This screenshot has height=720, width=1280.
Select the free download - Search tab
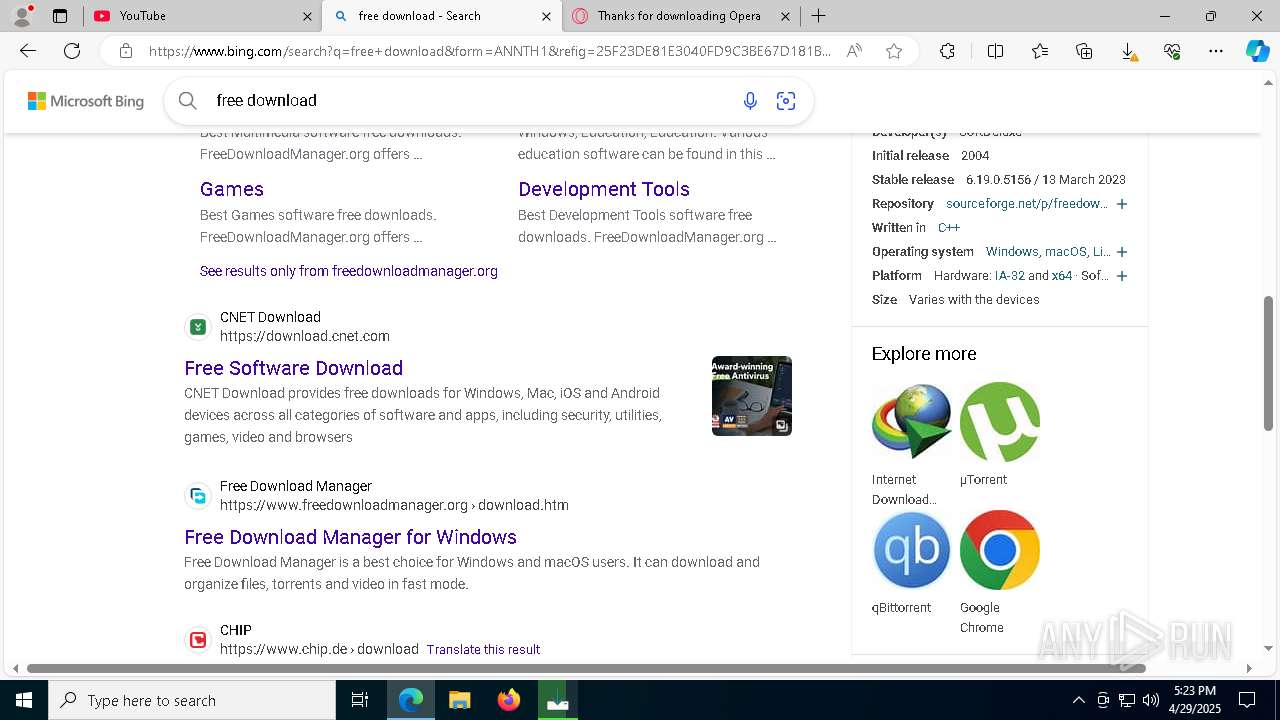(441, 16)
